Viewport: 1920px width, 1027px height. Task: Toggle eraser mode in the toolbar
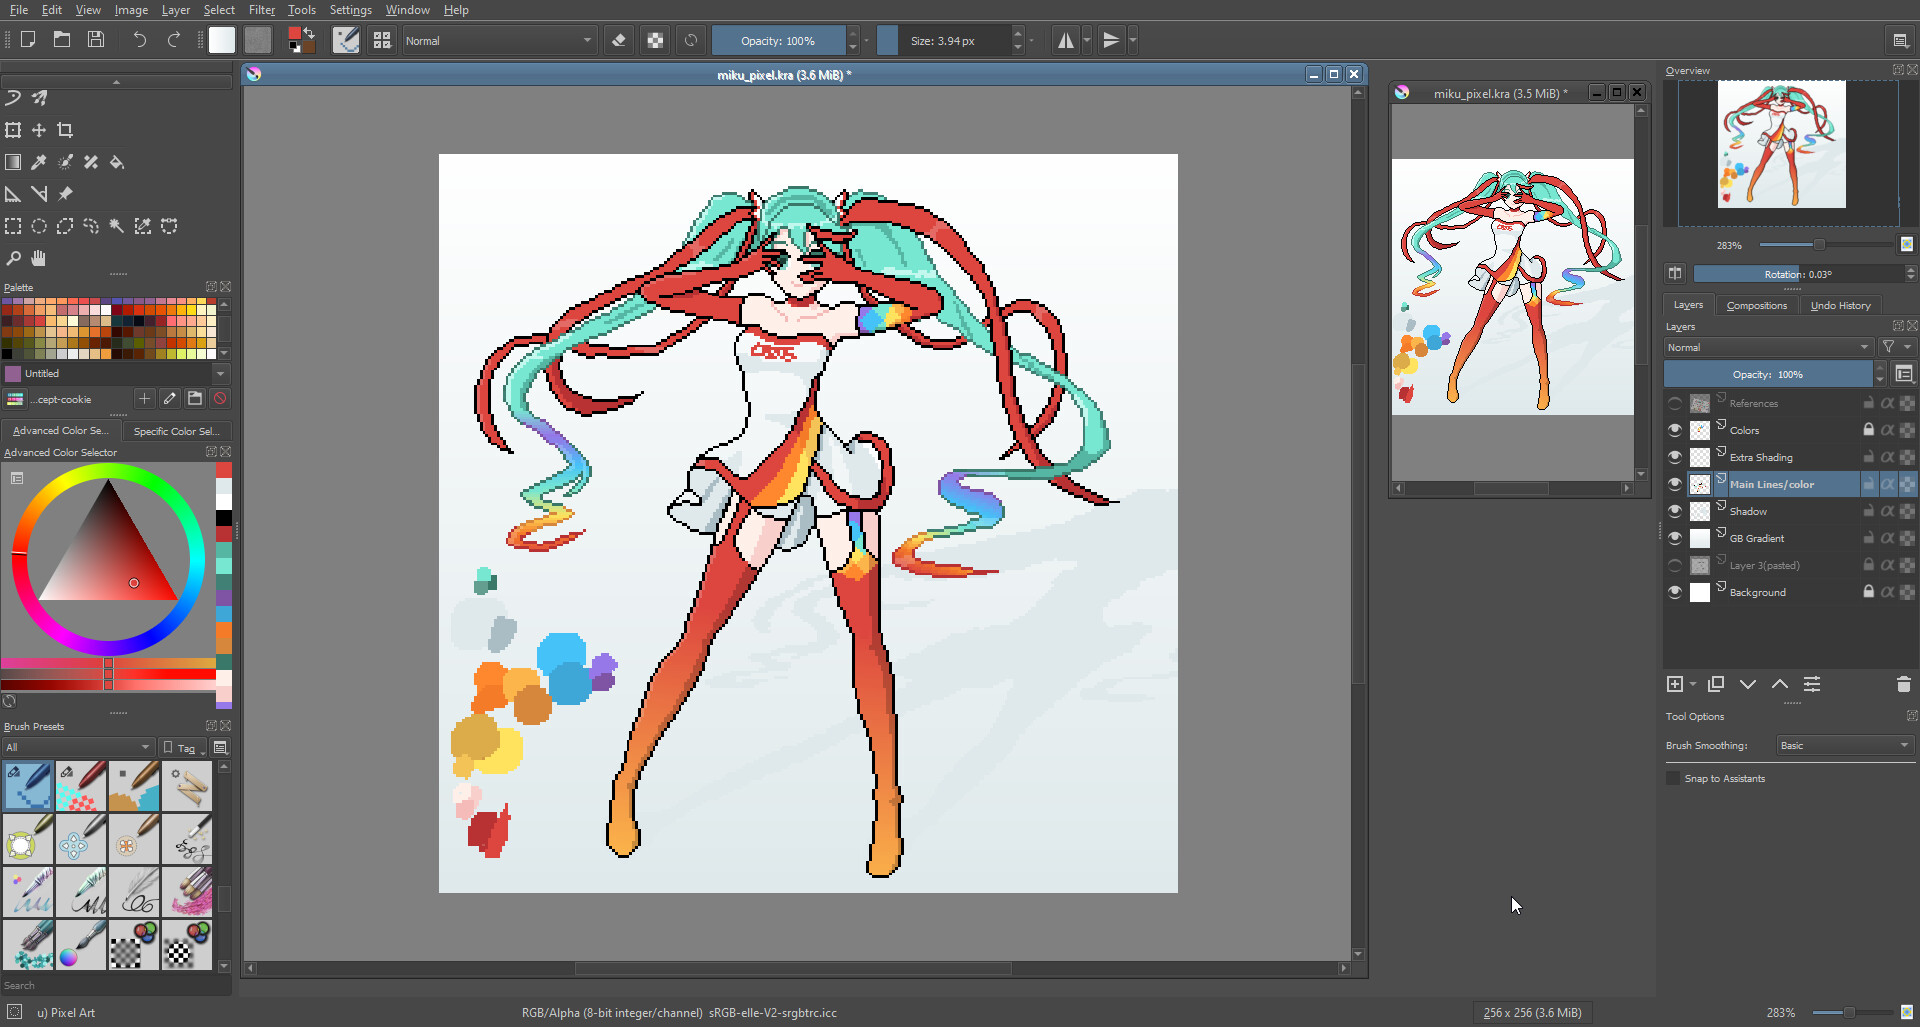pos(619,40)
